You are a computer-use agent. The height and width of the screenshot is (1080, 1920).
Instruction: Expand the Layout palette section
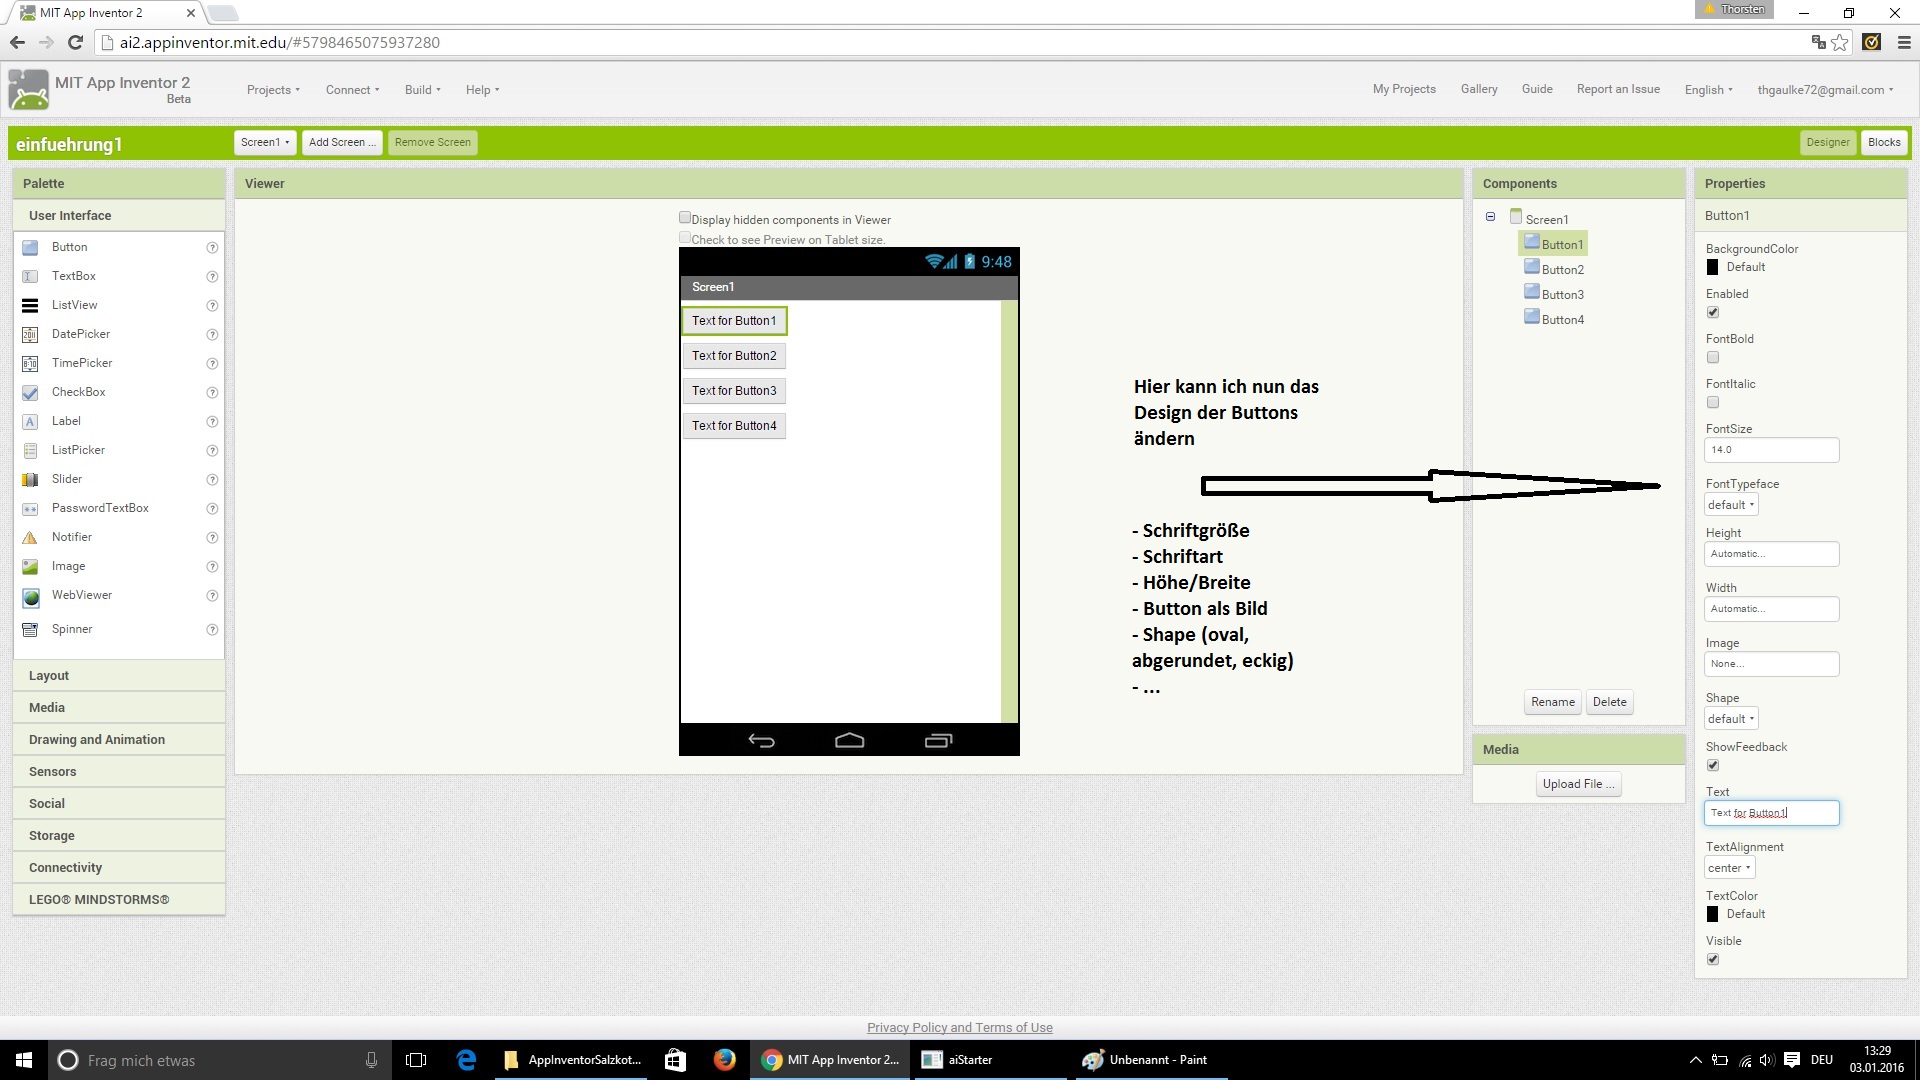pyautogui.click(x=119, y=676)
